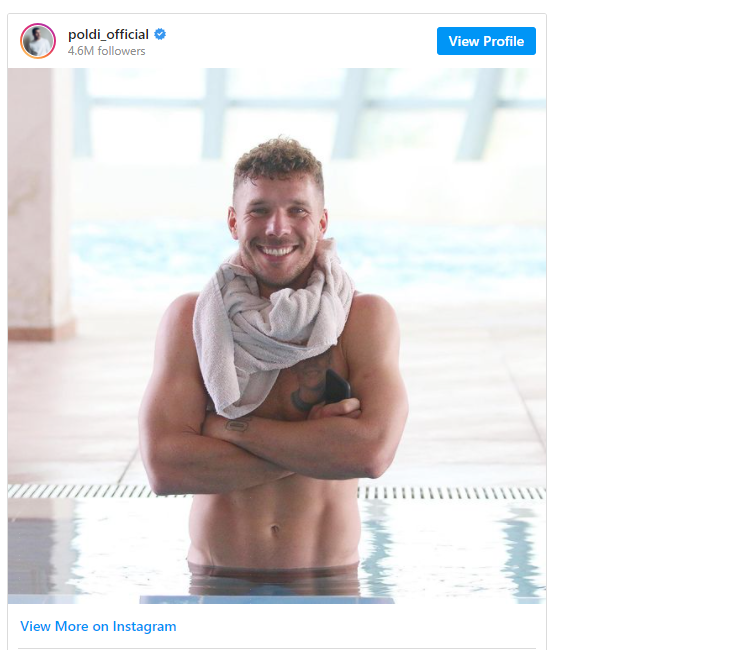Click the forearm tattoo in the photo
This screenshot has width=746, height=650.
(237, 424)
